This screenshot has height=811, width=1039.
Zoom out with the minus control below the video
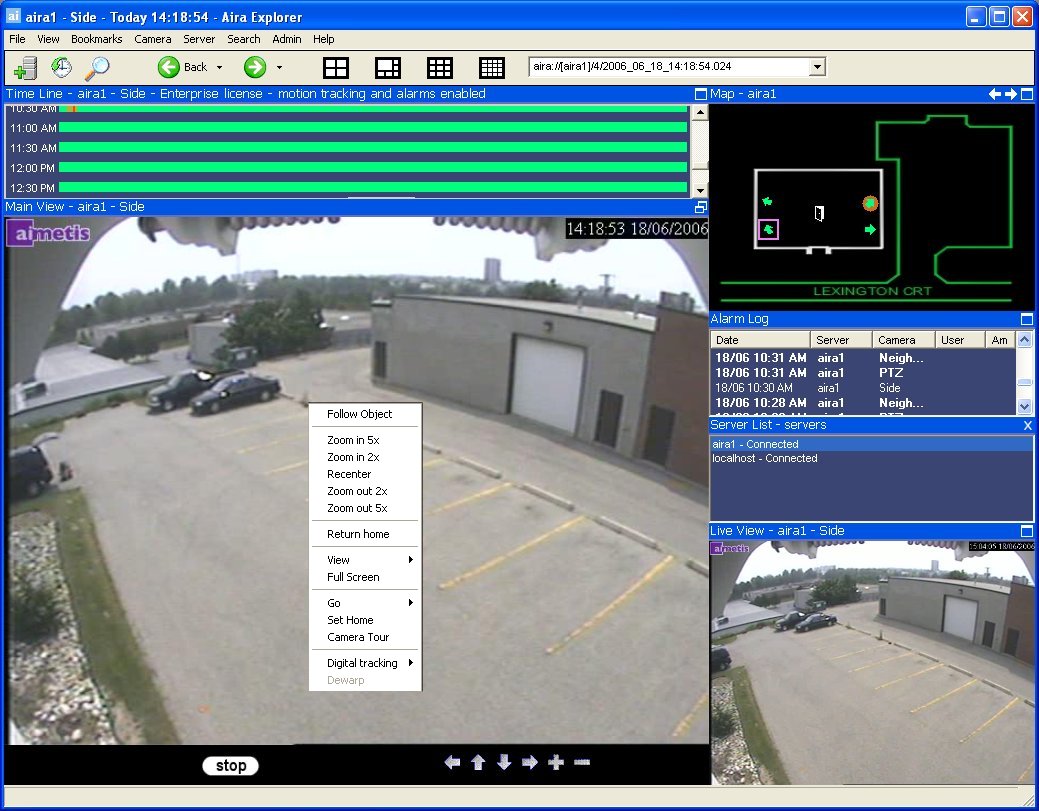pyautogui.click(x=582, y=763)
